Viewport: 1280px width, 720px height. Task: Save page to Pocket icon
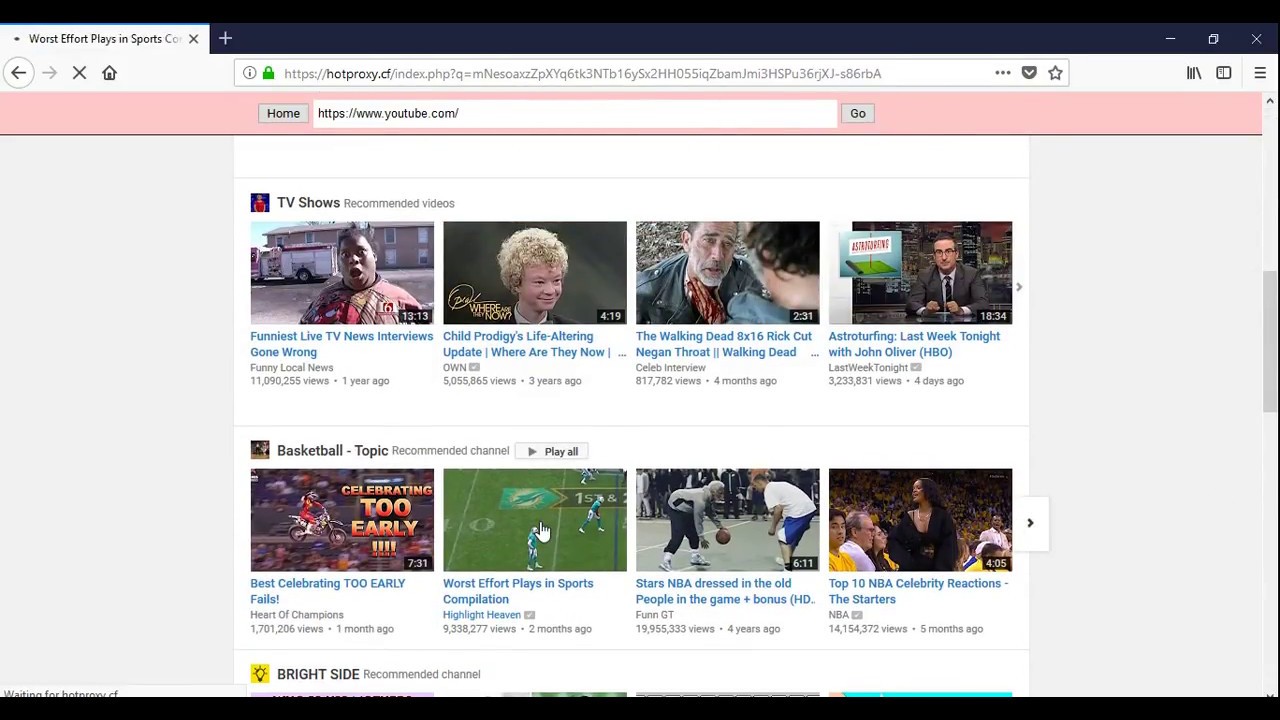(x=1029, y=73)
